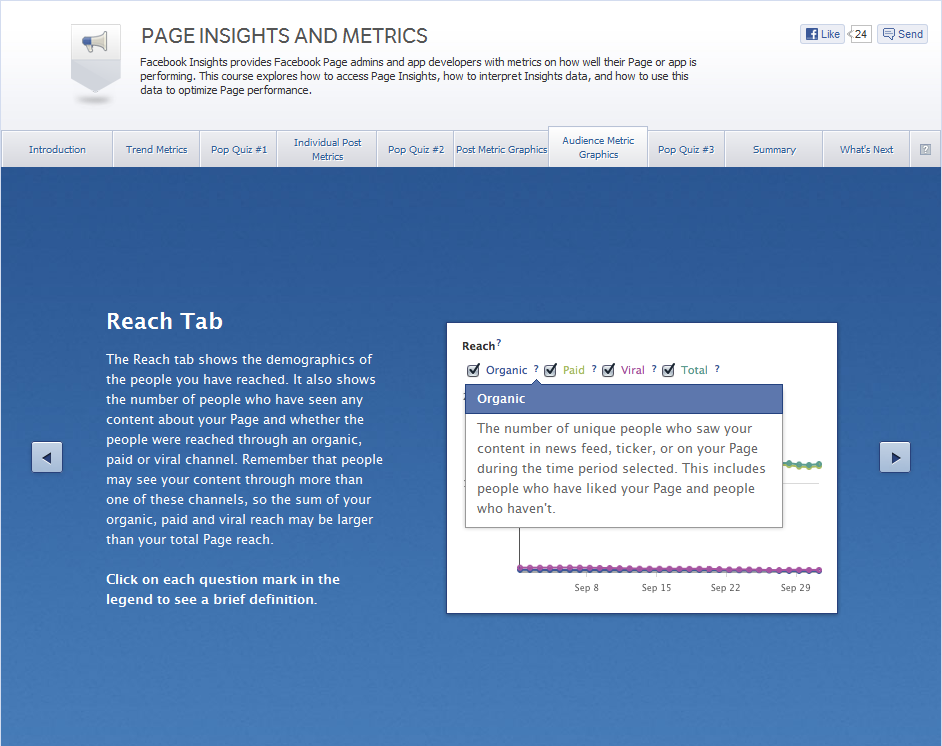
Task: Click the 24 likes count bubble
Action: (x=860, y=34)
